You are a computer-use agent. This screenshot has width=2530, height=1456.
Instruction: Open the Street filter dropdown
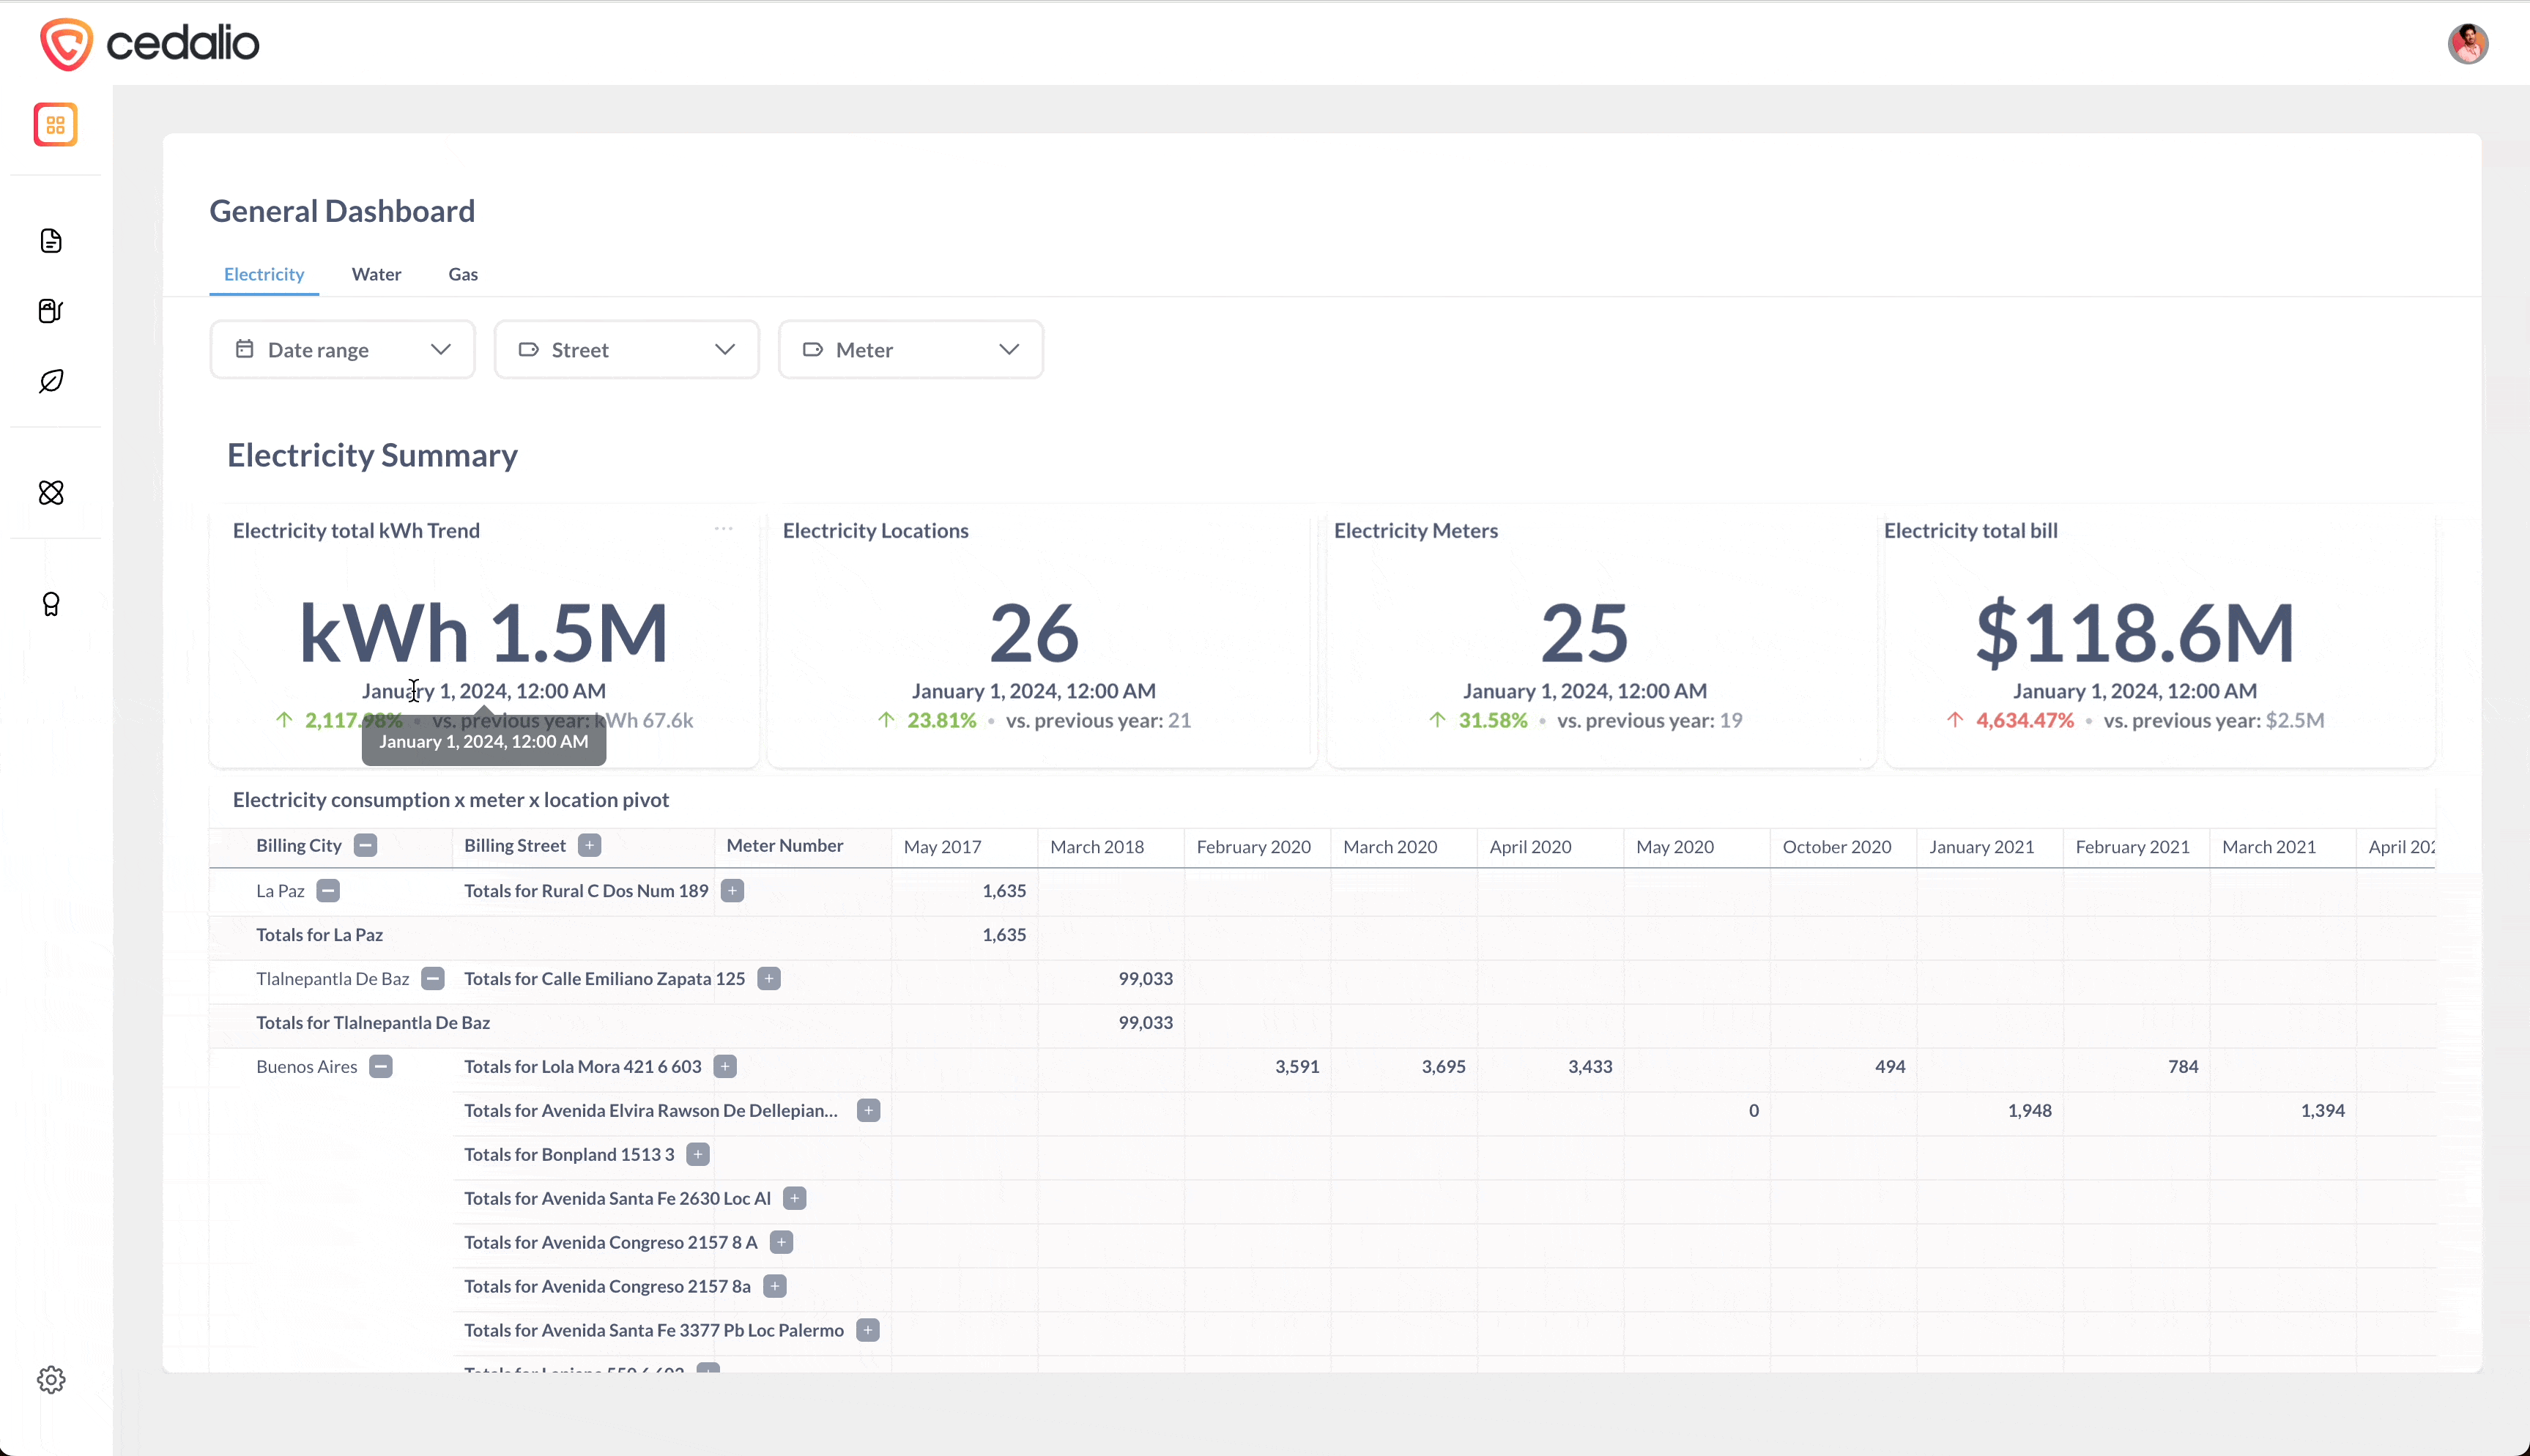point(626,350)
